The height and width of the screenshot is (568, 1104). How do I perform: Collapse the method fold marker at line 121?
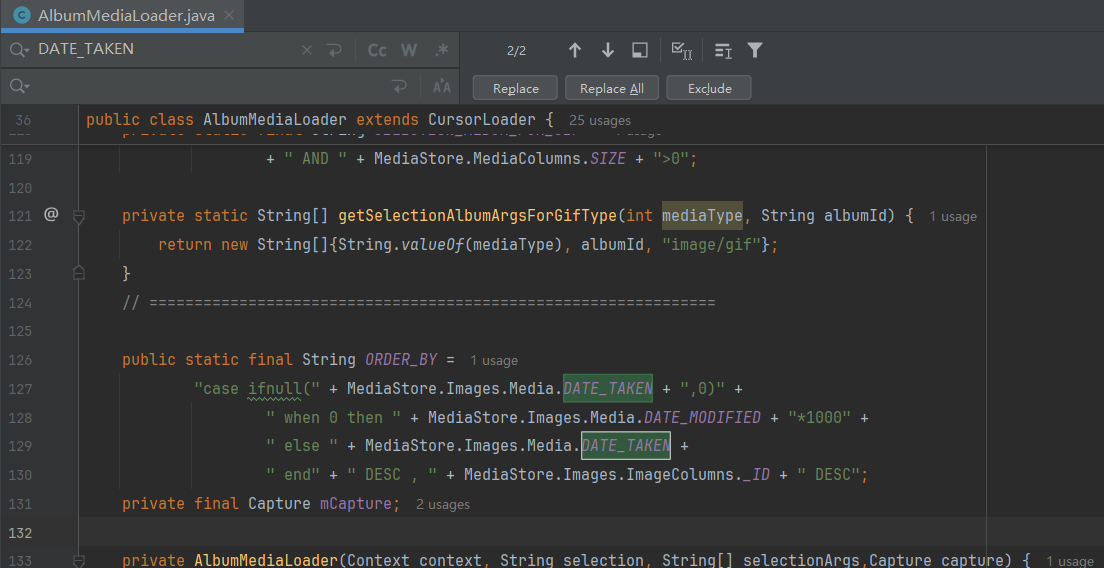pyautogui.click(x=79, y=217)
